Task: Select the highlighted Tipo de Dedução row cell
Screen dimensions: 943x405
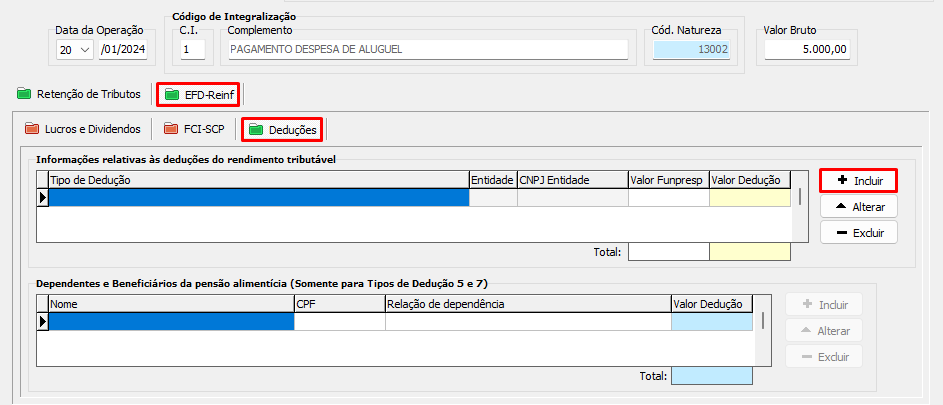Action: pyautogui.click(x=258, y=198)
